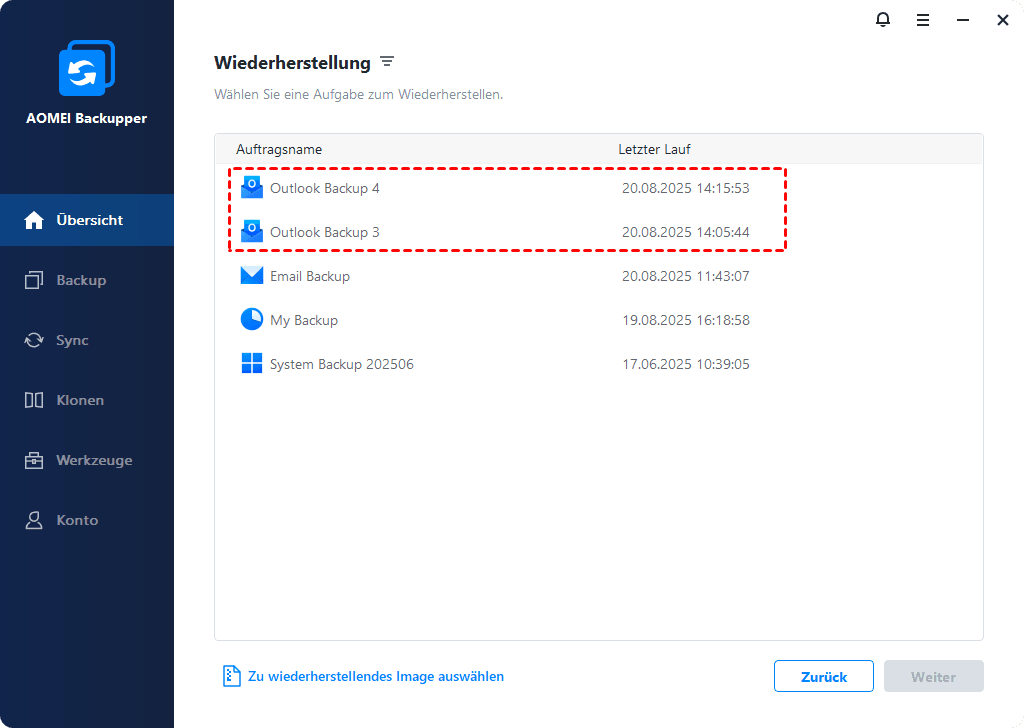Click the envelope icon of Email Backup
This screenshot has width=1024, height=728.
point(251,276)
